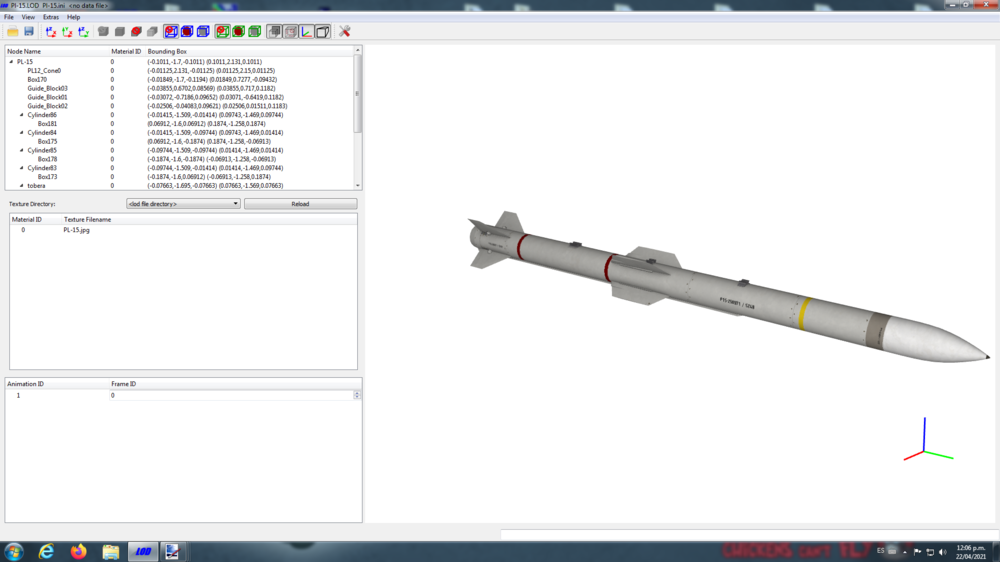1000x562 pixels.
Task: Click the Animation ID 1 row
Action: pyautogui.click(x=184, y=396)
